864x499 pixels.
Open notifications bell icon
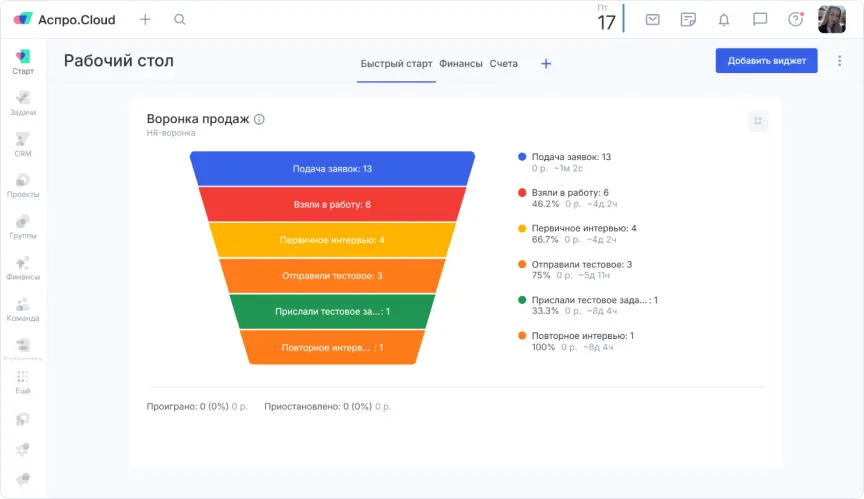click(724, 19)
